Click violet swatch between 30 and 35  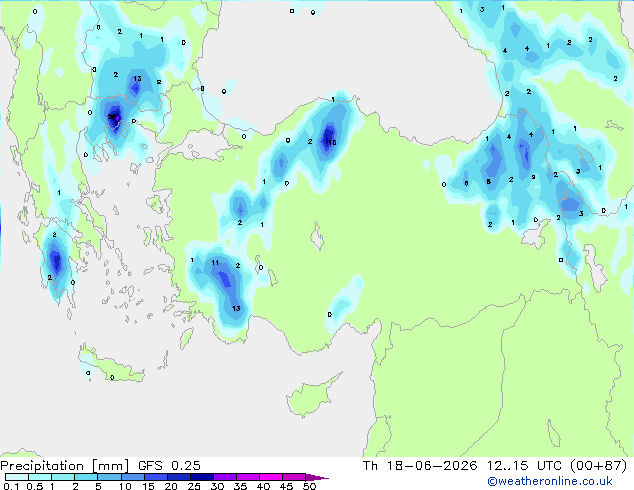point(225,477)
